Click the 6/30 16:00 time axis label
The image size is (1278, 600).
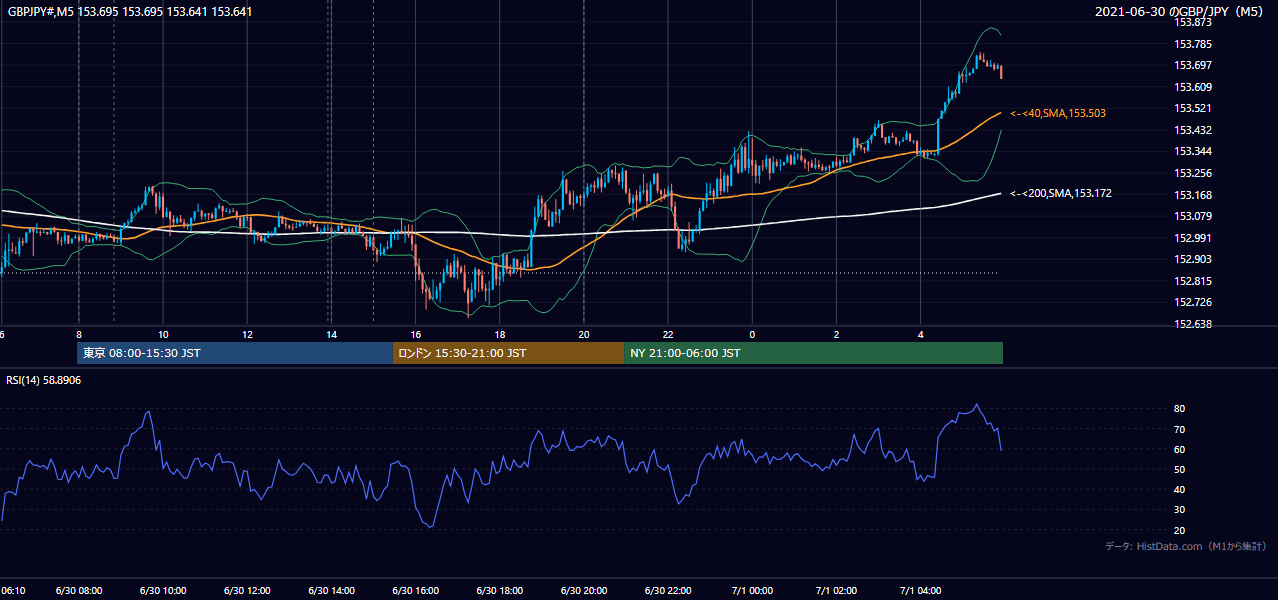pos(416,591)
